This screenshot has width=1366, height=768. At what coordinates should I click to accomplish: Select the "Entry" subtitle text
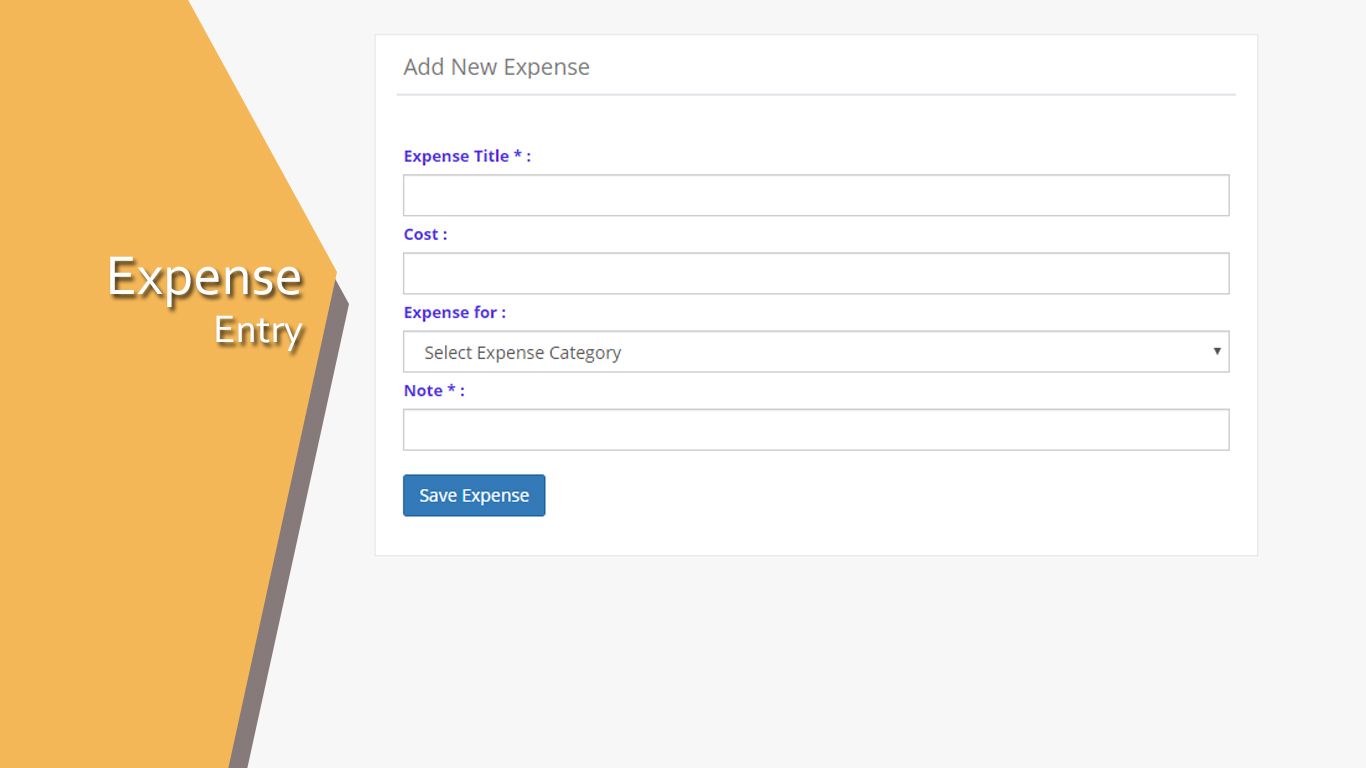(x=258, y=330)
